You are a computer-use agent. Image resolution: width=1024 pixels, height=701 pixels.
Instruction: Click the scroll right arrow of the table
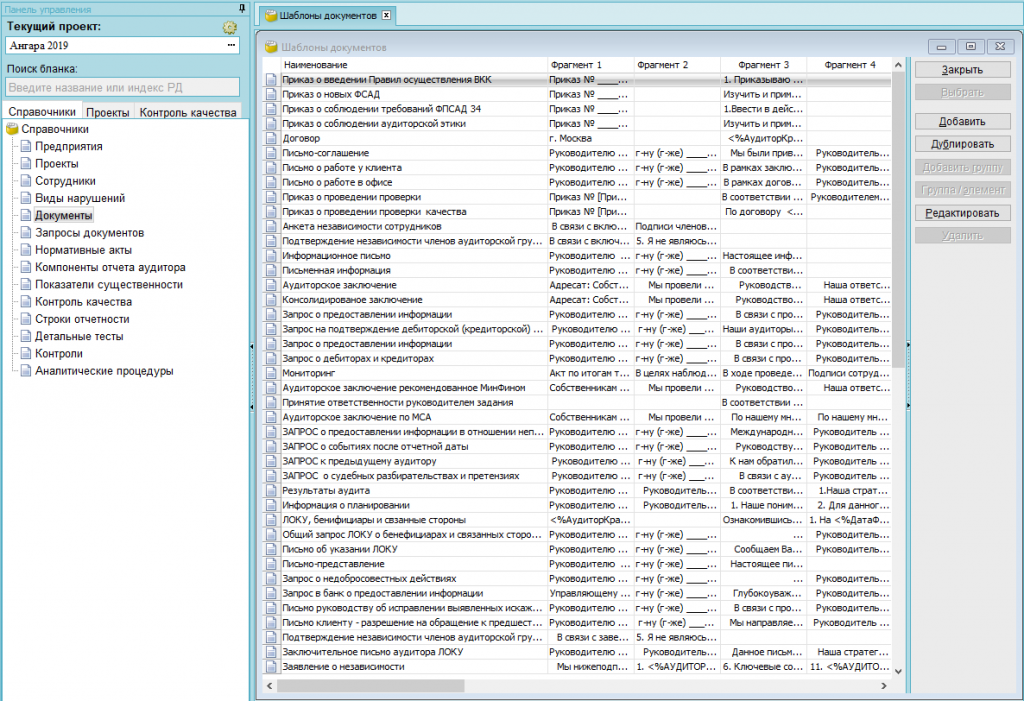click(884, 686)
